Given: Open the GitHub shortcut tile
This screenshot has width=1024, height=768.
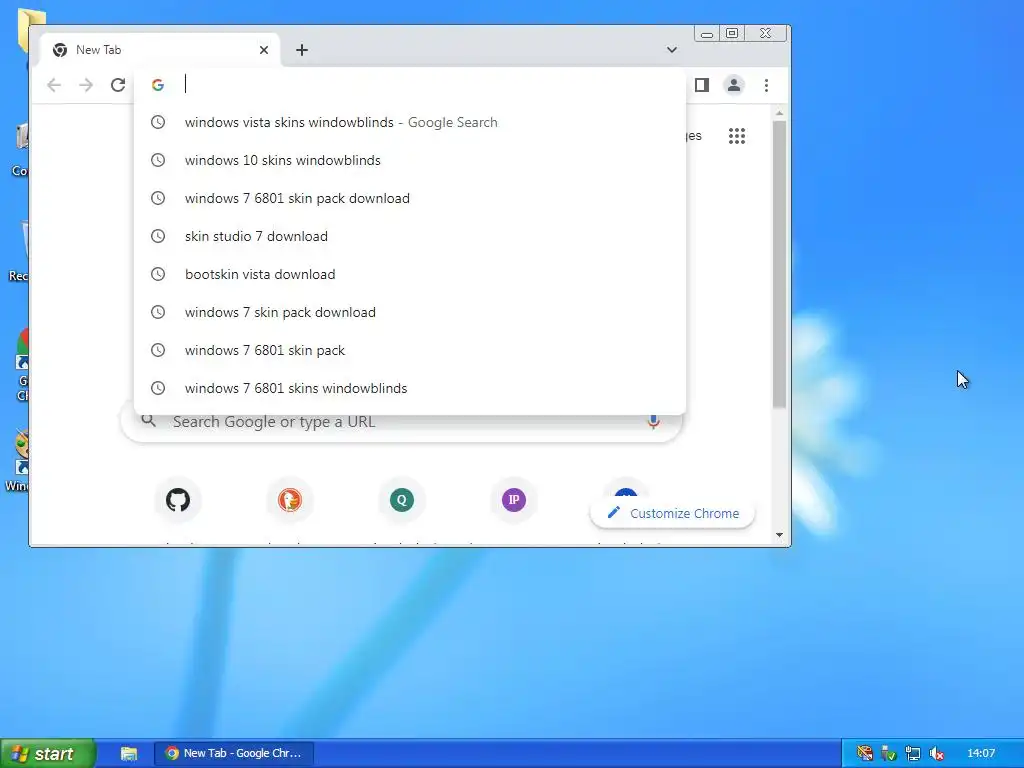Looking at the screenshot, I should [x=178, y=500].
